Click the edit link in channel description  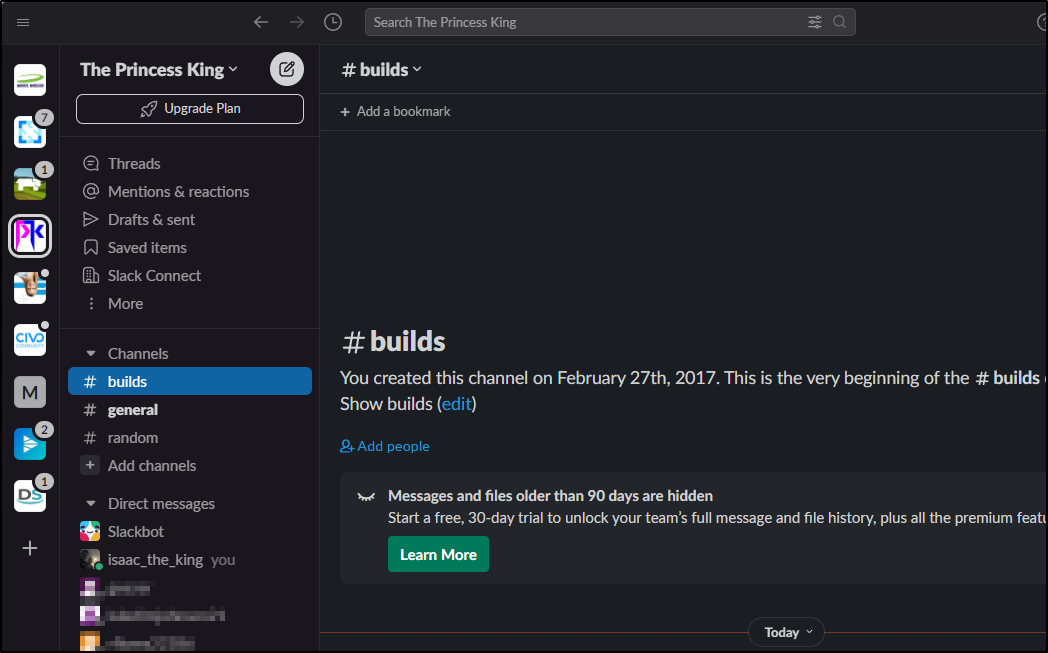coord(457,404)
